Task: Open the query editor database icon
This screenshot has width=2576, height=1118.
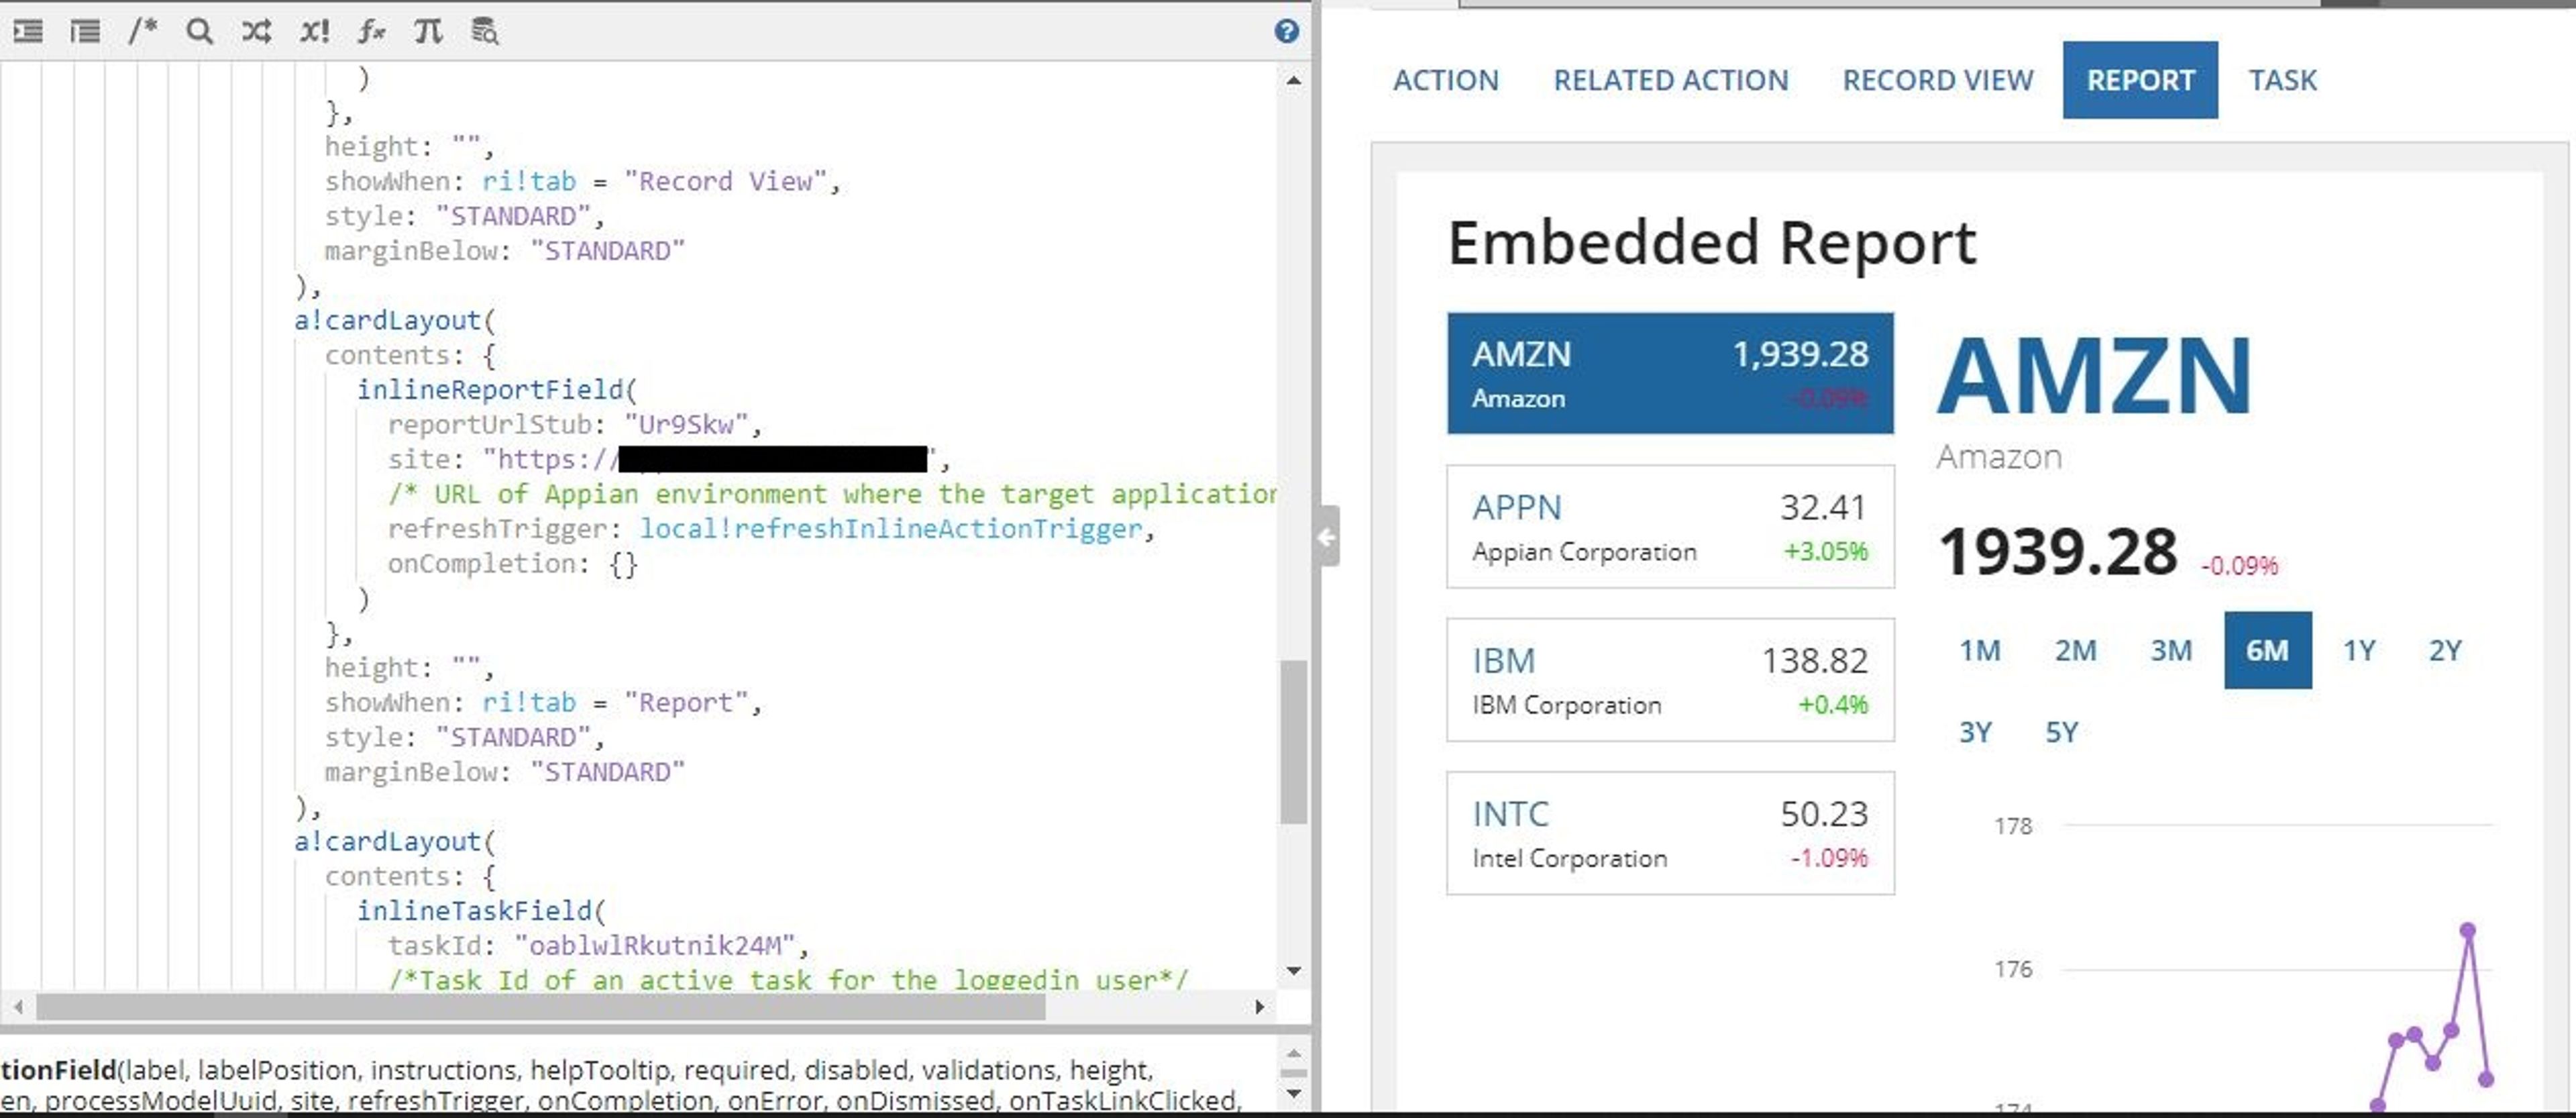Action: 485,32
